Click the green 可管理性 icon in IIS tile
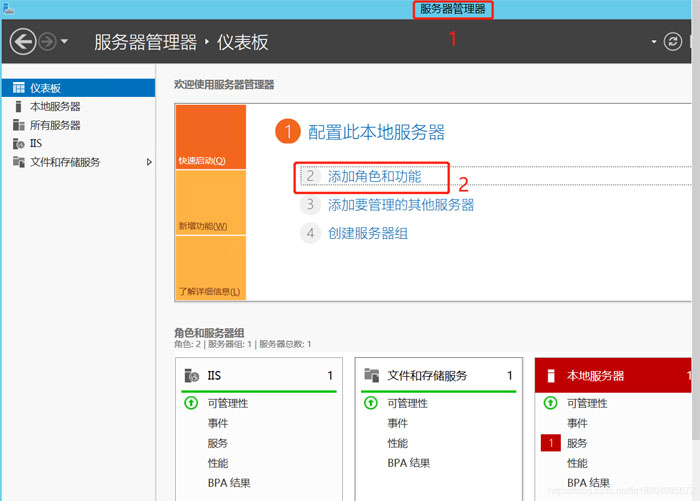Image resolution: width=700 pixels, height=501 pixels. (x=191, y=403)
